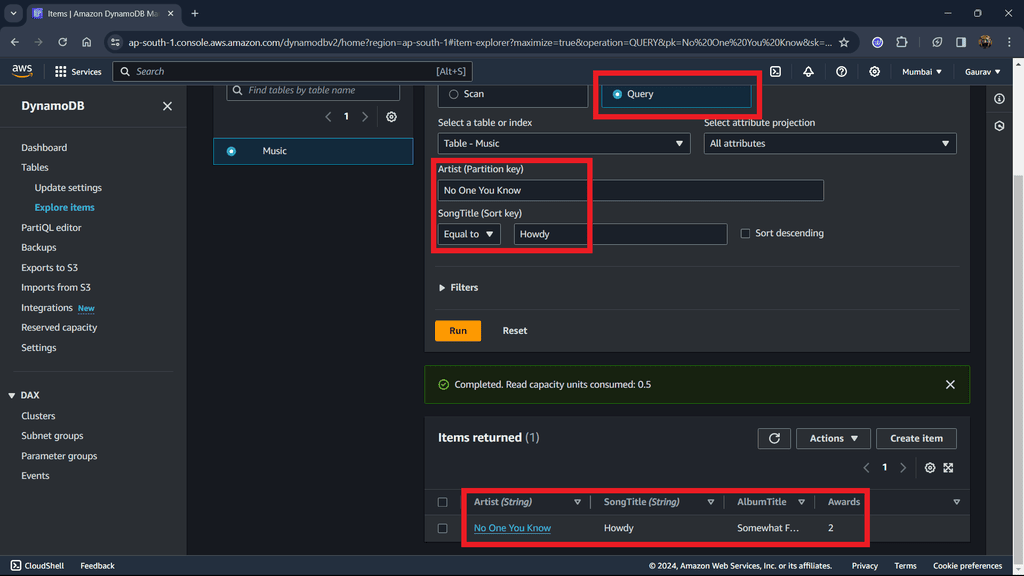
Task: Open the All attributes projection dropdown
Action: click(829, 144)
